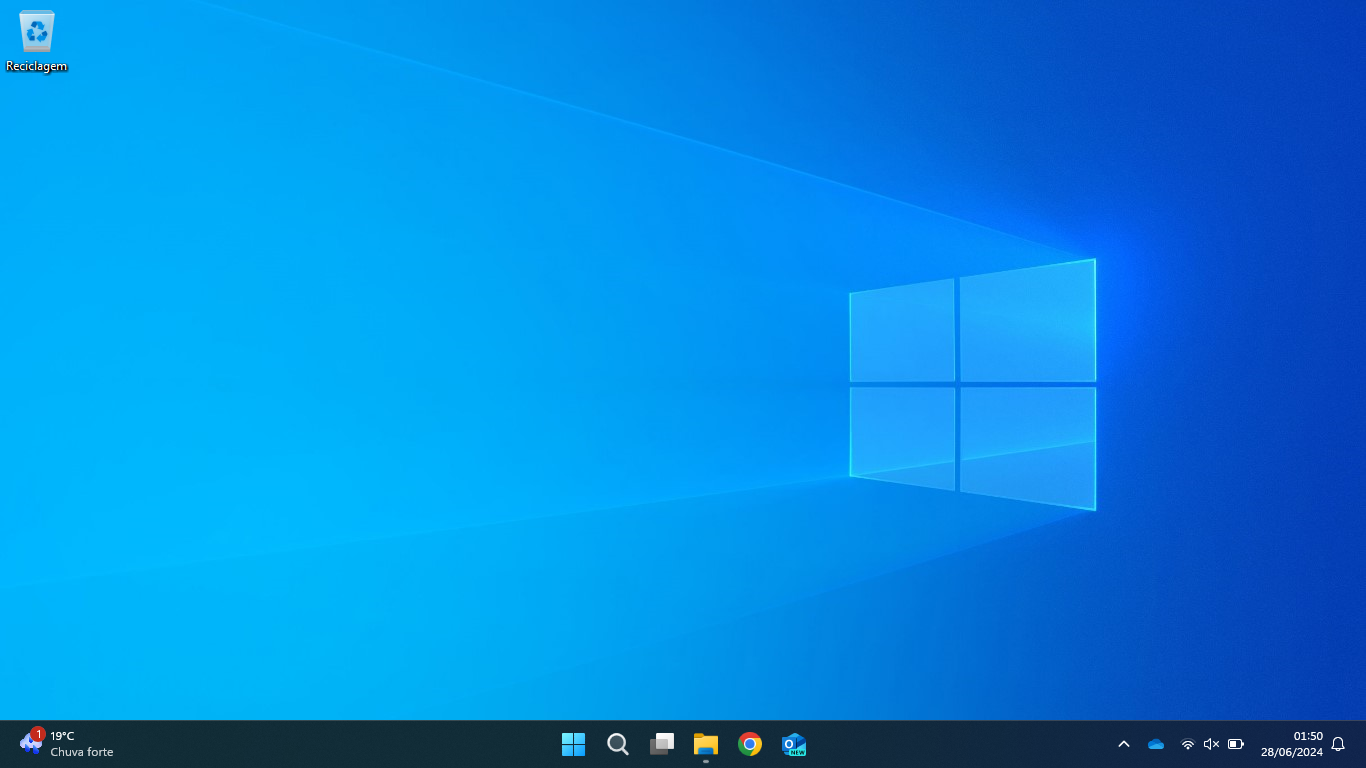Image resolution: width=1366 pixels, height=768 pixels.
Task: Select the Reciclagem recycle bin icon
Action: tap(37, 41)
